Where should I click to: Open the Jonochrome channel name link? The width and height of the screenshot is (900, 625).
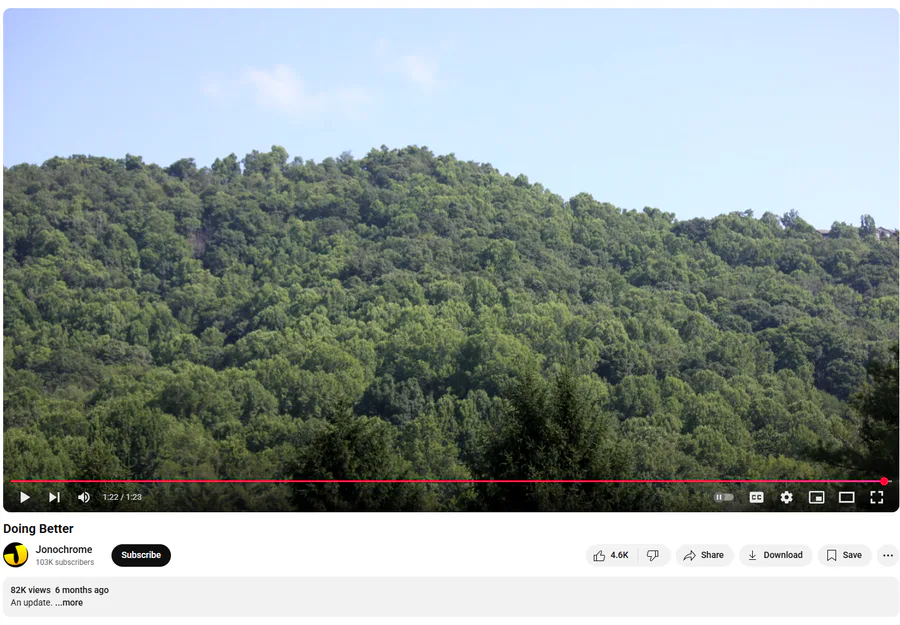pyautogui.click(x=64, y=549)
